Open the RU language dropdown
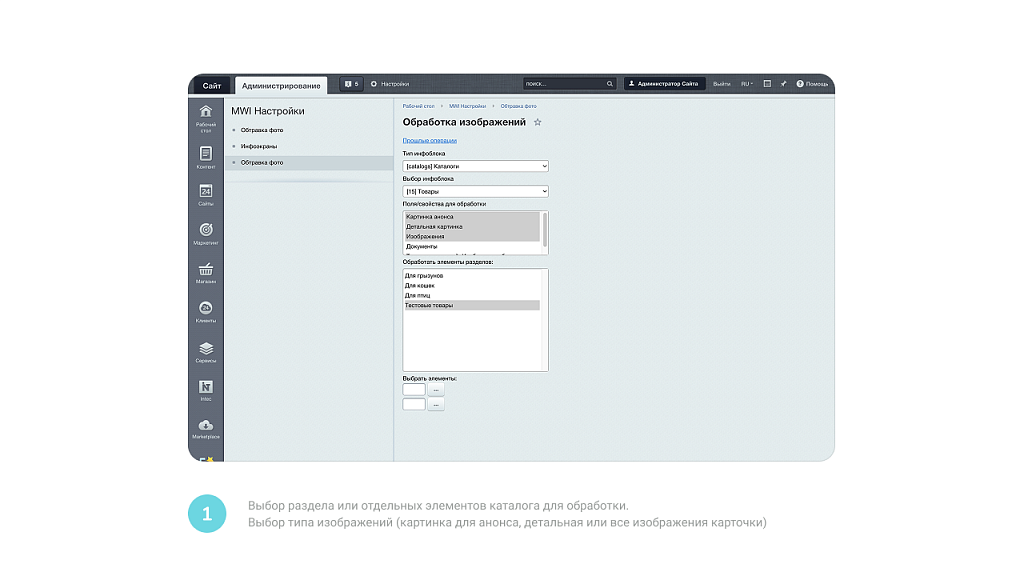This screenshot has height=576, width=1024. point(746,84)
